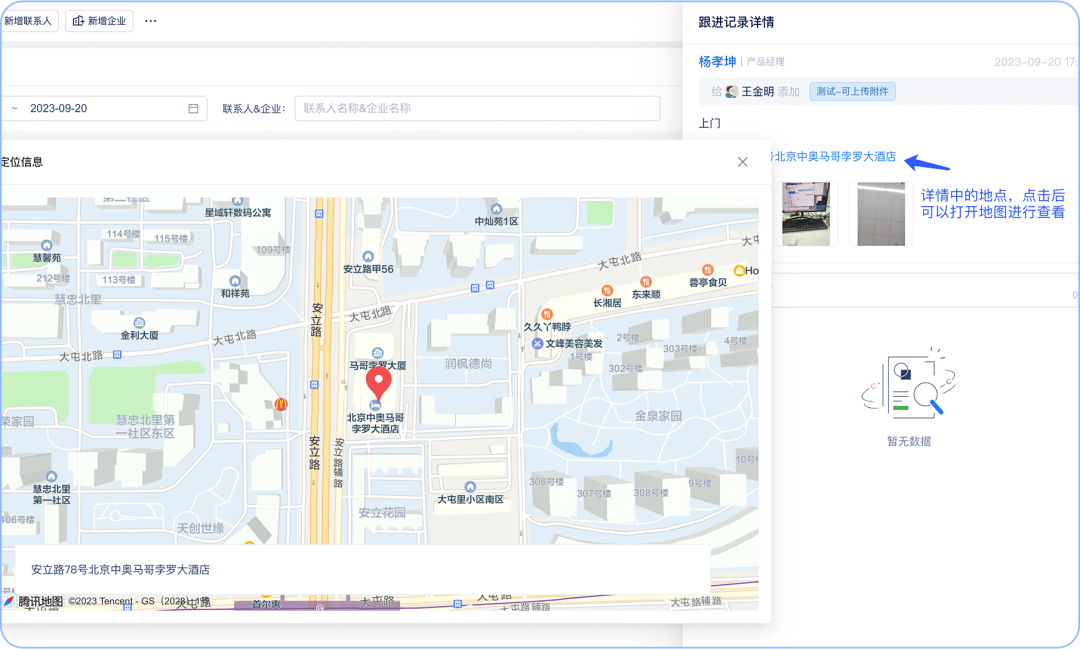Image resolution: width=1080 pixels, height=649 pixels.
Task: Click the 北京中奥马哥孛罗大酒店 hotel icon under the pin
Action: (375, 405)
